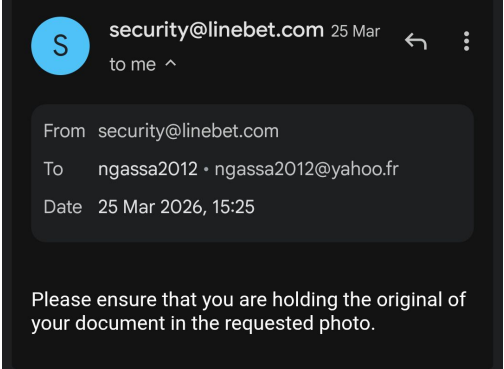Open the three-dot more options menu

pyautogui.click(x=466, y=41)
